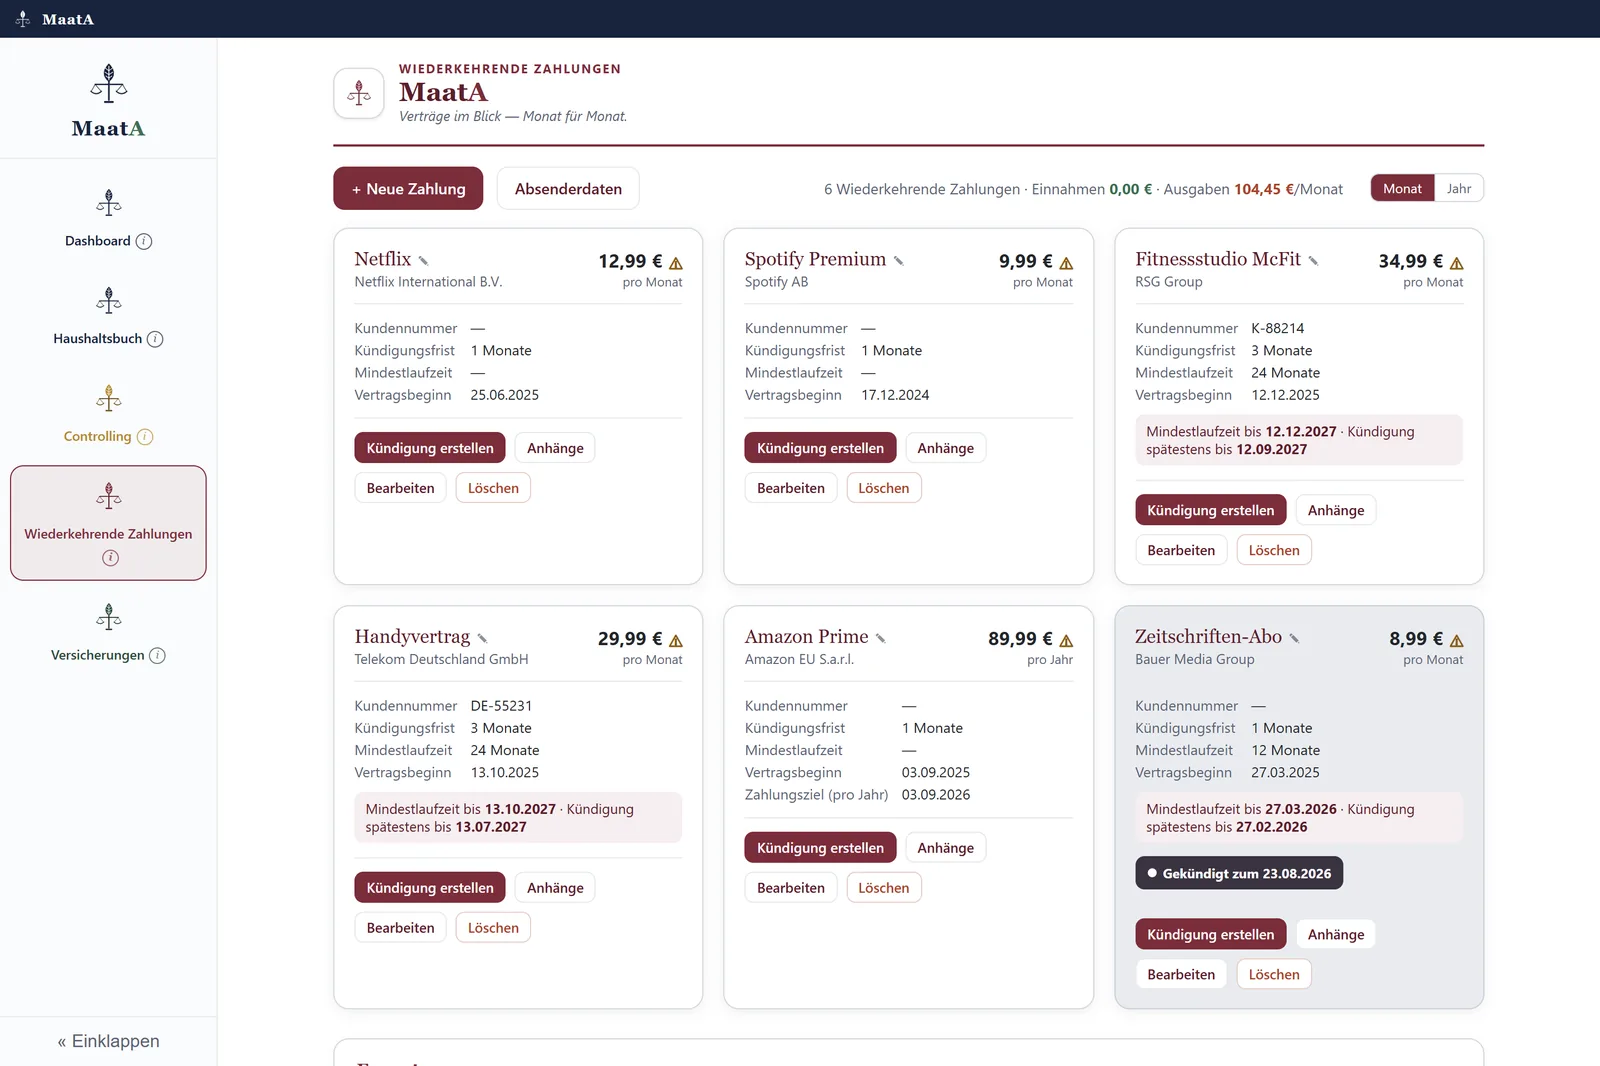Viewport: 1600px width, 1066px height.
Task: Click the warning icon on Handyvertrag price
Action: (676, 641)
